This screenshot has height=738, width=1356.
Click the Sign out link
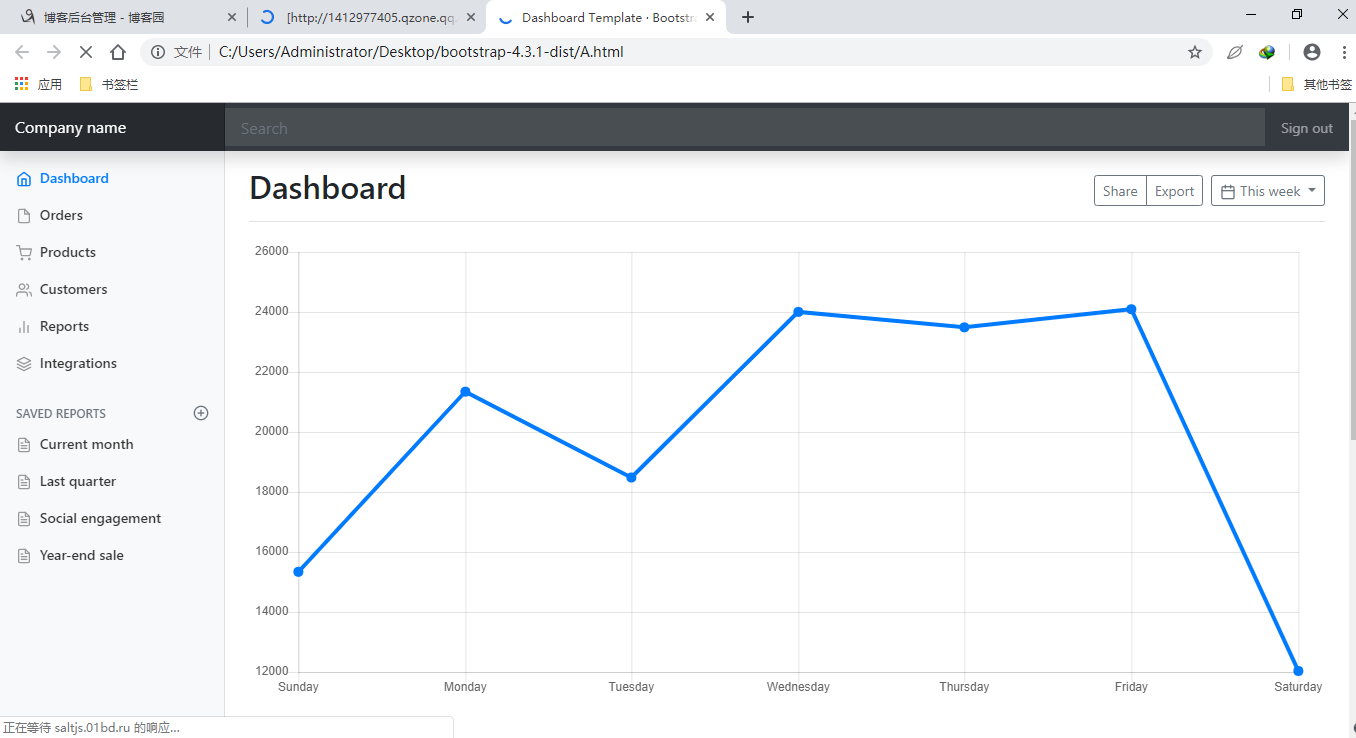[1306, 128]
